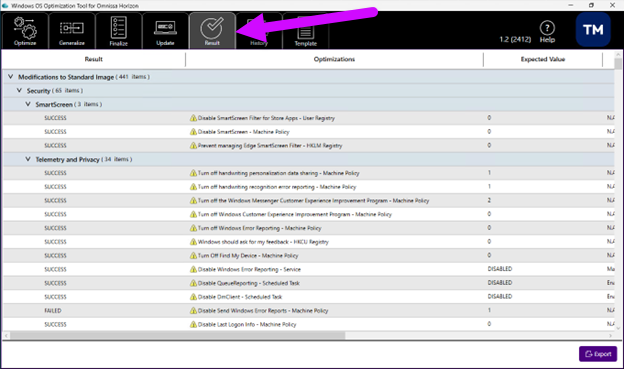Switch to the Generalize tab
The image size is (624, 369).
(72, 31)
